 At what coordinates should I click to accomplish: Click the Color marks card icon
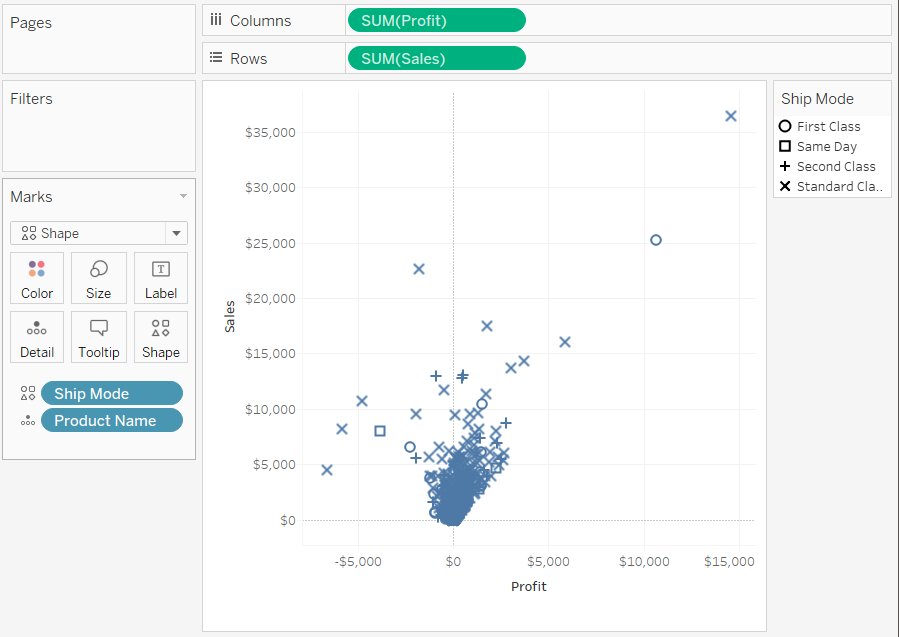[37, 269]
